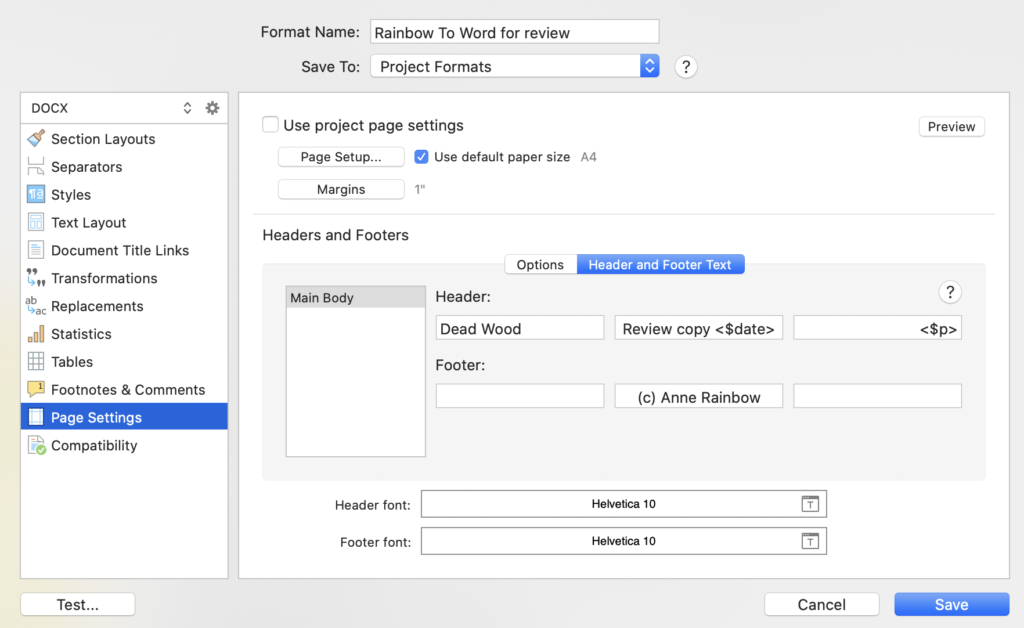Open the Save To dropdown
This screenshot has height=628, width=1024.
(648, 66)
